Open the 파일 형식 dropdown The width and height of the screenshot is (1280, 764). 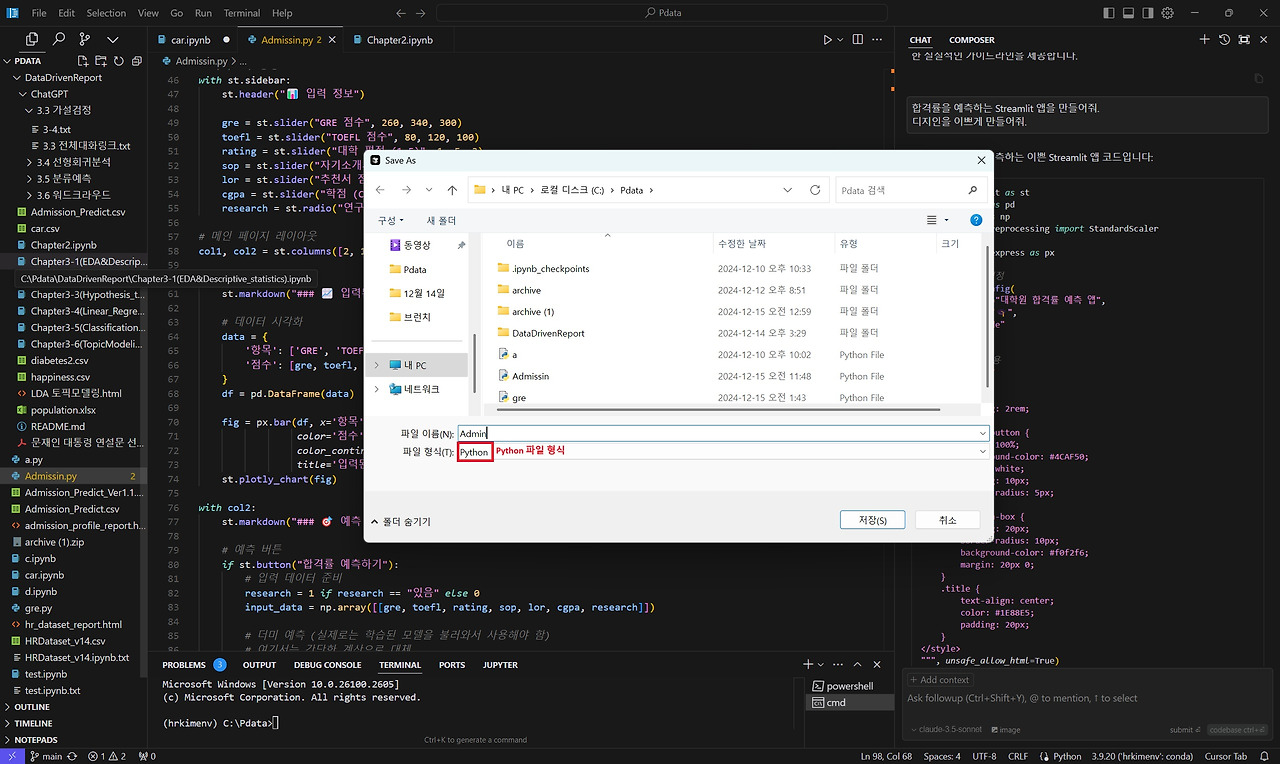(723, 452)
